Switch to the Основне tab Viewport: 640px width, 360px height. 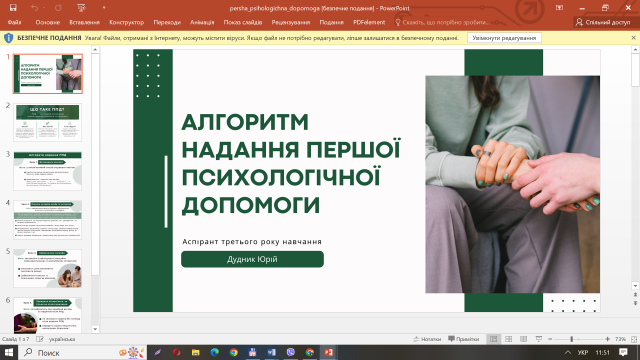tap(47, 22)
